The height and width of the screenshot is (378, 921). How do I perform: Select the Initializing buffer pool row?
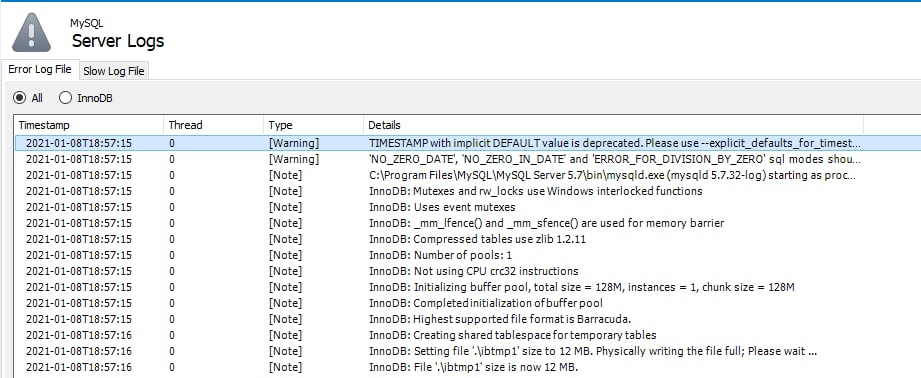[x=468, y=287]
